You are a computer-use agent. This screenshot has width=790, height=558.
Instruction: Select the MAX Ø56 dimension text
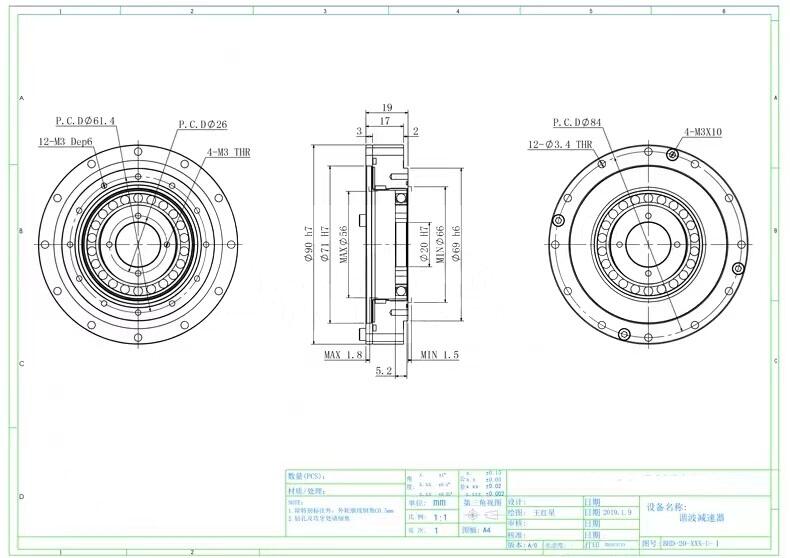pos(343,239)
